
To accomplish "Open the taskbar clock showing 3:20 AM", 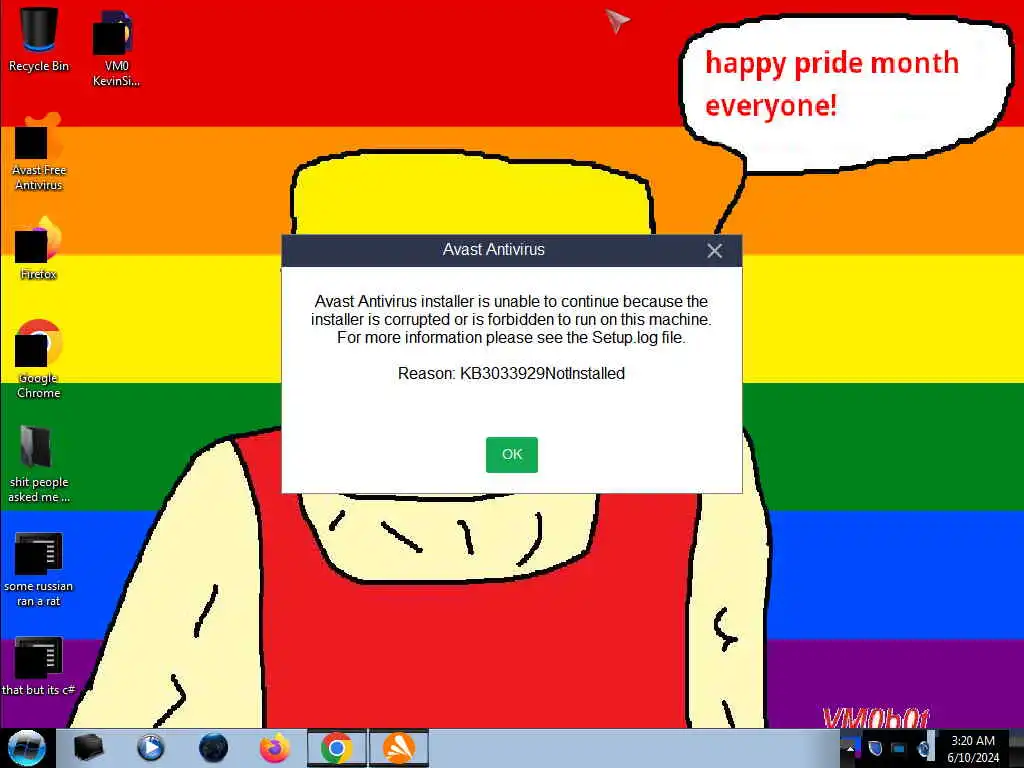I will click(973, 748).
